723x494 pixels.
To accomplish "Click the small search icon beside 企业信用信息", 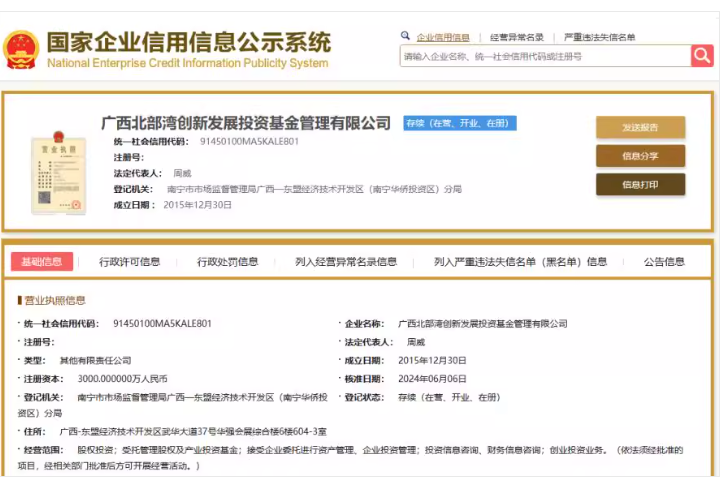I will click(405, 36).
